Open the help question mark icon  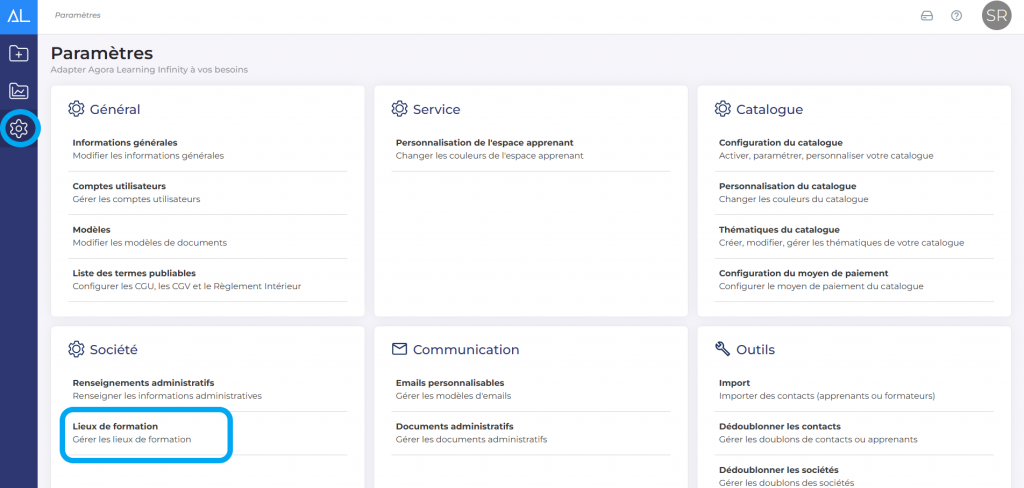[x=956, y=16]
